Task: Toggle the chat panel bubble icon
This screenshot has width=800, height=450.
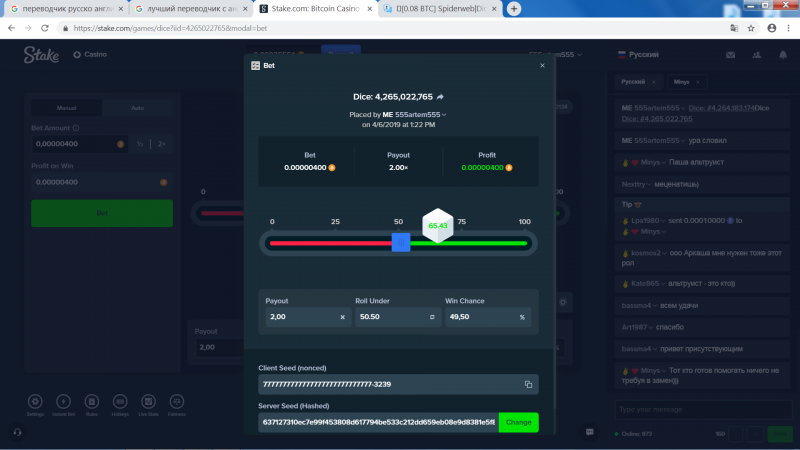Action: pos(590,432)
